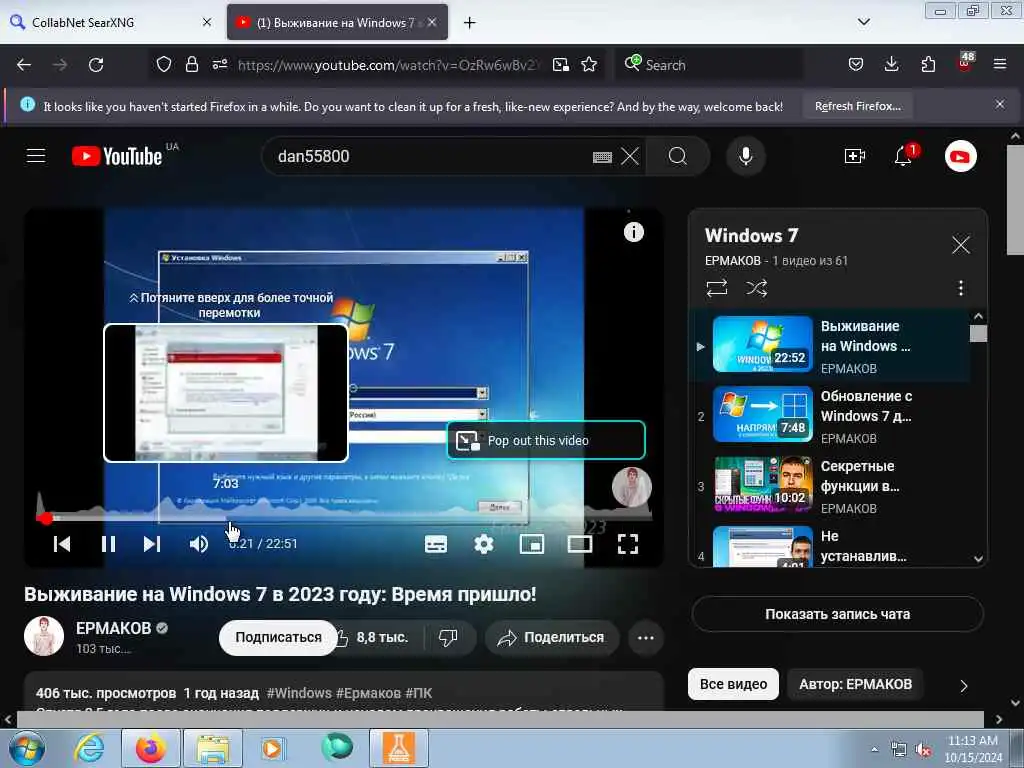Dismiss the Firefox refresh notification bar

pyautogui.click(x=999, y=104)
